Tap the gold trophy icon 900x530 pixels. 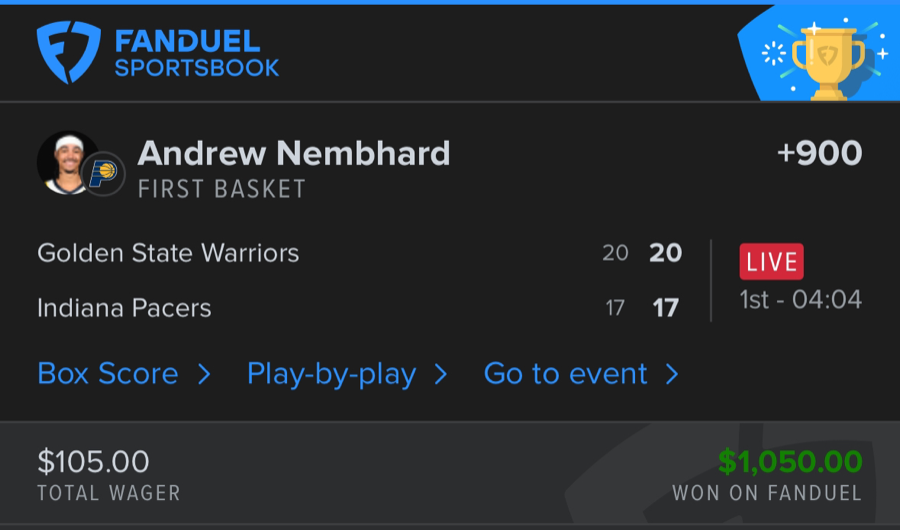click(x=828, y=60)
